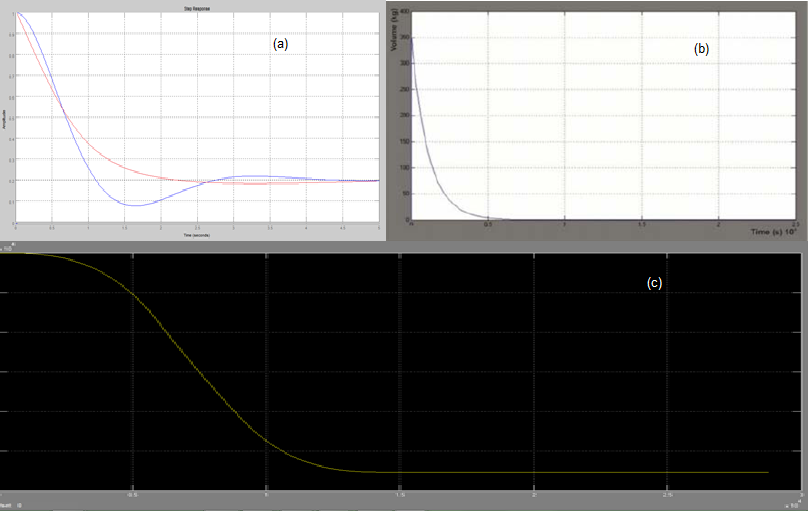Image resolution: width=810 pixels, height=513 pixels.
Task: Select the (a) panel label
Action: pos(280,44)
